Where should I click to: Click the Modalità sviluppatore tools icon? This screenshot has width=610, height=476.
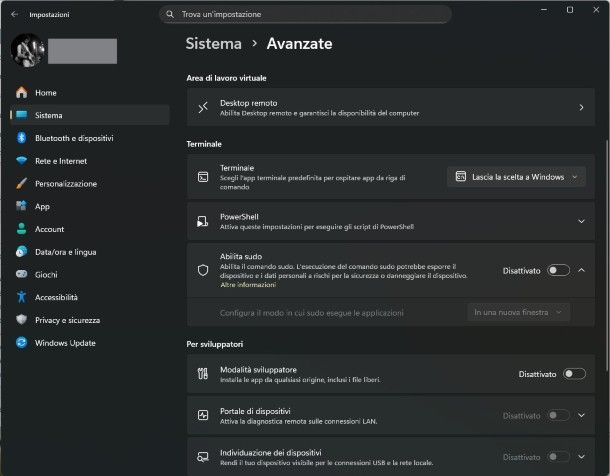pos(203,374)
